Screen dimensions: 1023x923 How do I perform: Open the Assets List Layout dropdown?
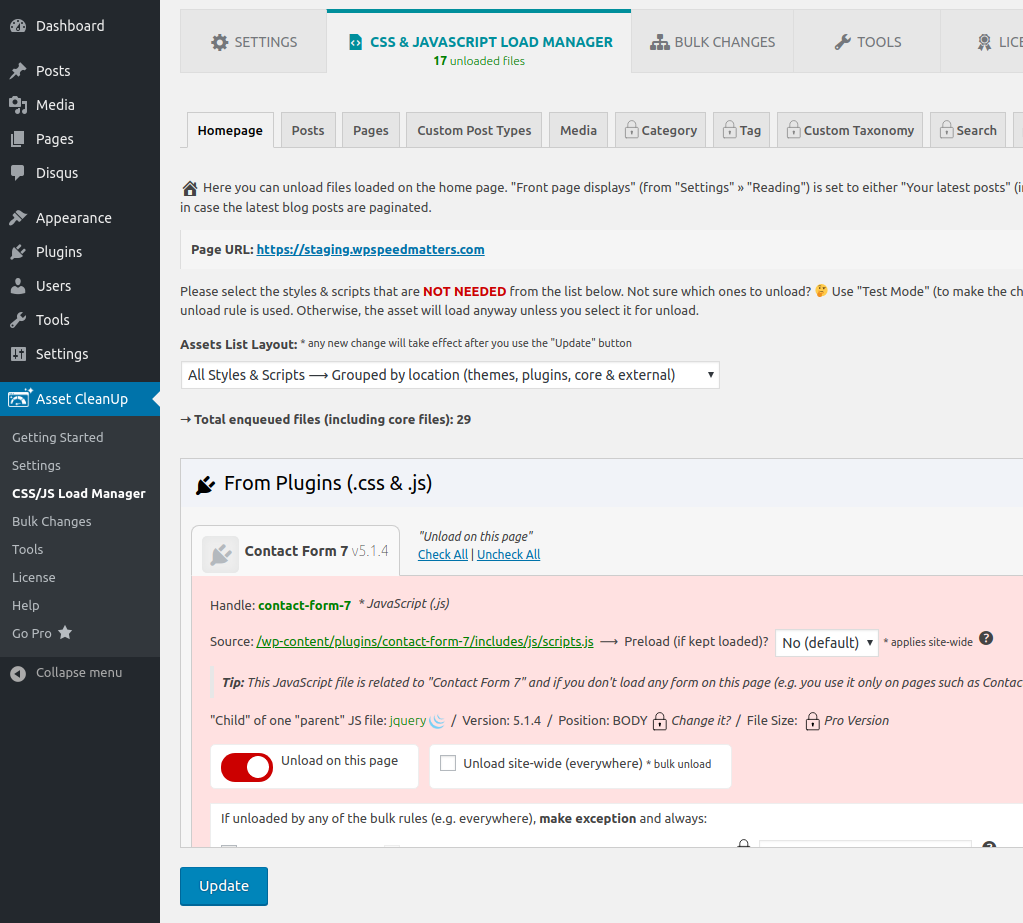click(450, 375)
